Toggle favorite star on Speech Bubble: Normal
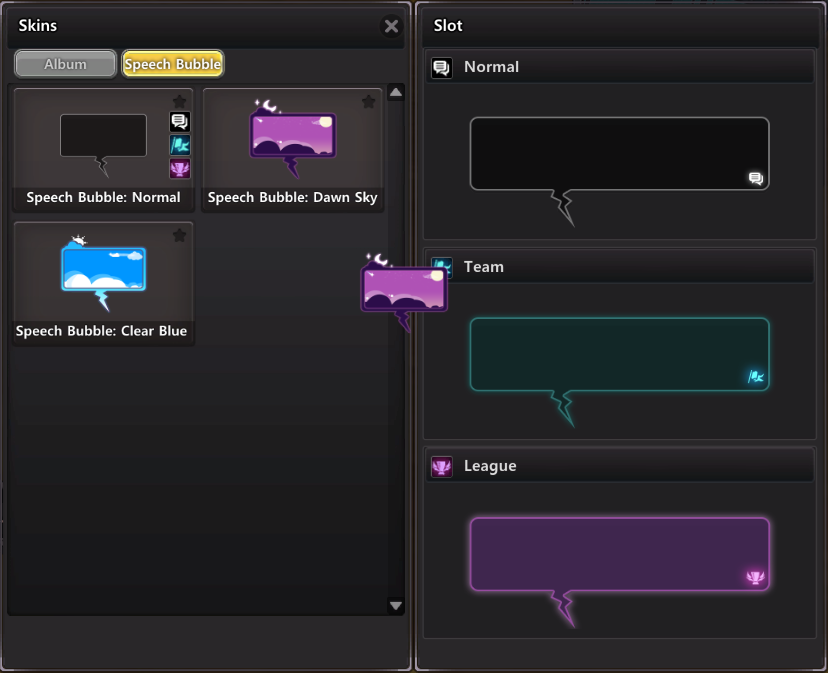 [x=179, y=101]
